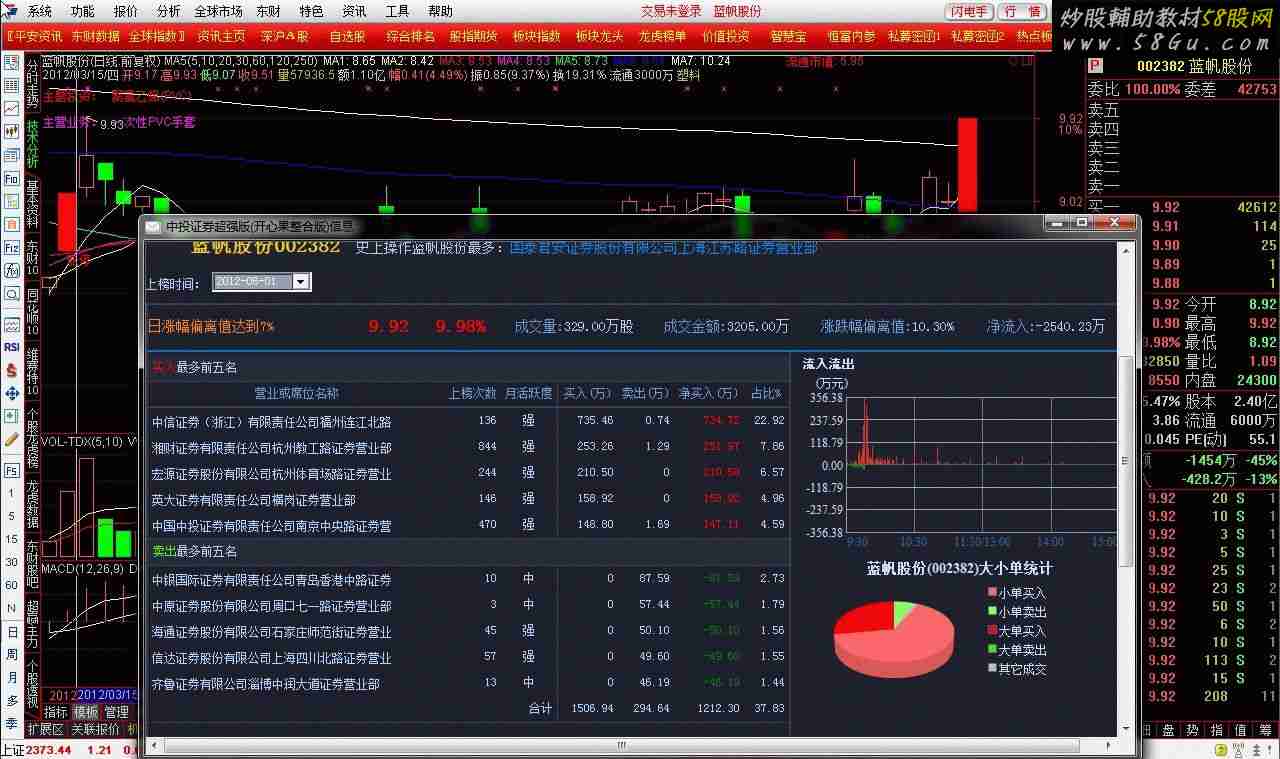The height and width of the screenshot is (759, 1280).
Task: Click row 湘财证券有限责任公司杭州教工路证券营业部
Action: click(467, 447)
